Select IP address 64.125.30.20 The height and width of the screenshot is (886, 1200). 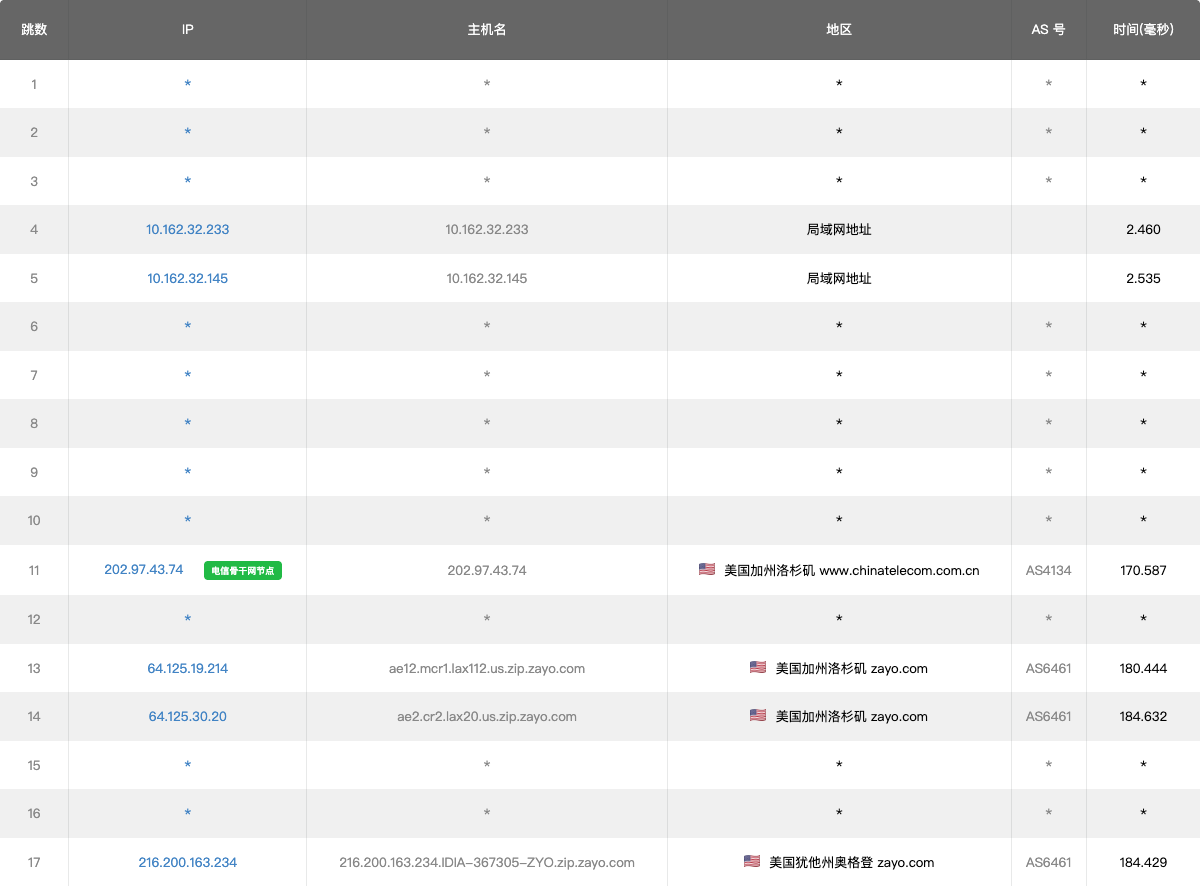coord(187,716)
